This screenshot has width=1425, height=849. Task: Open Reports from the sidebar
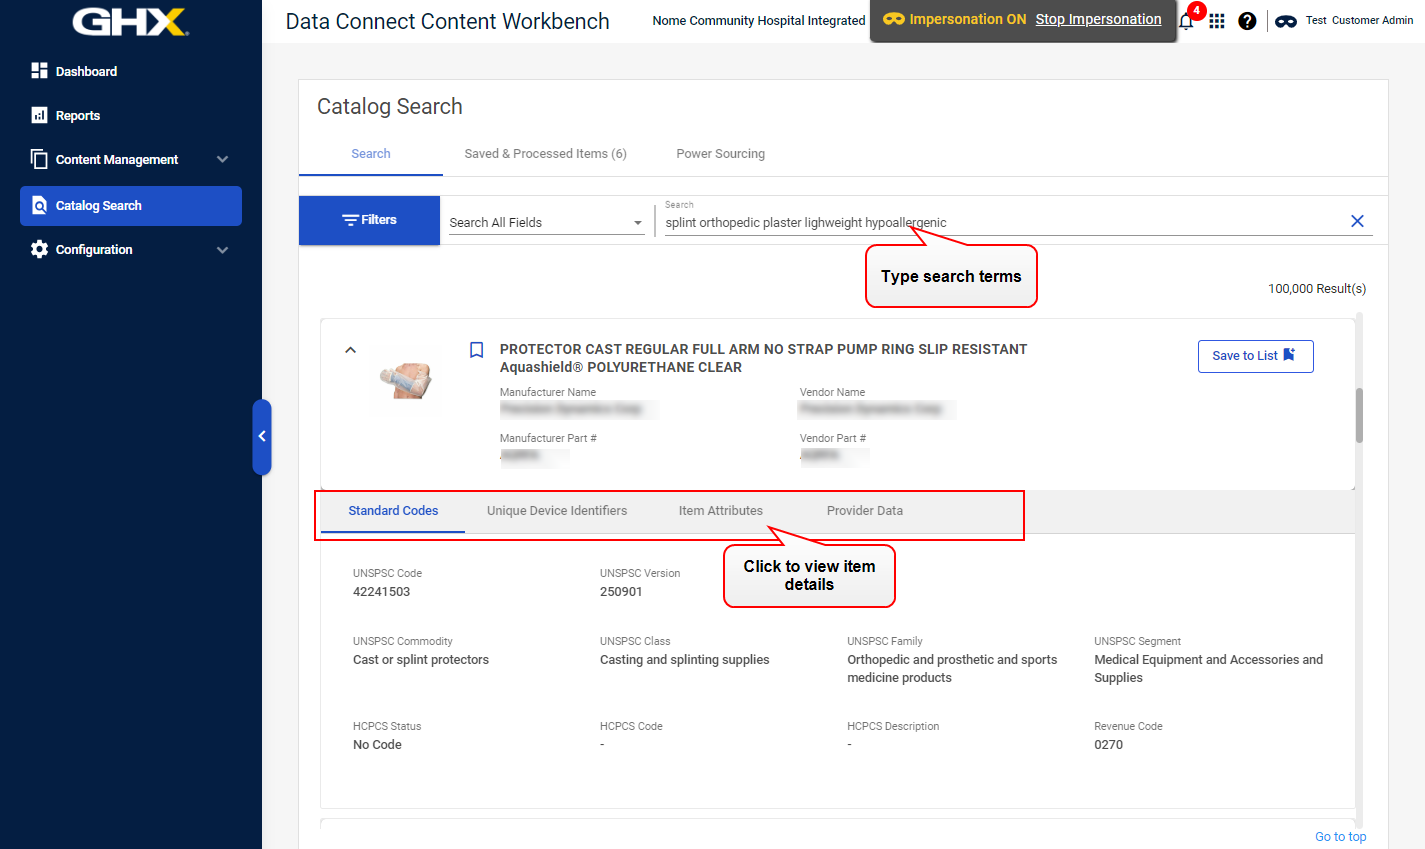[77, 115]
